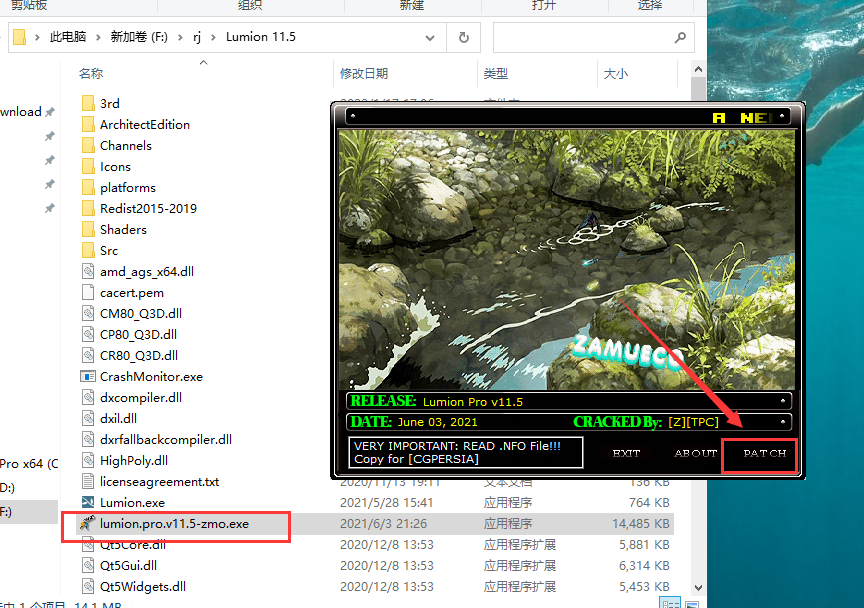Sort by the 名称 column header

point(91,73)
